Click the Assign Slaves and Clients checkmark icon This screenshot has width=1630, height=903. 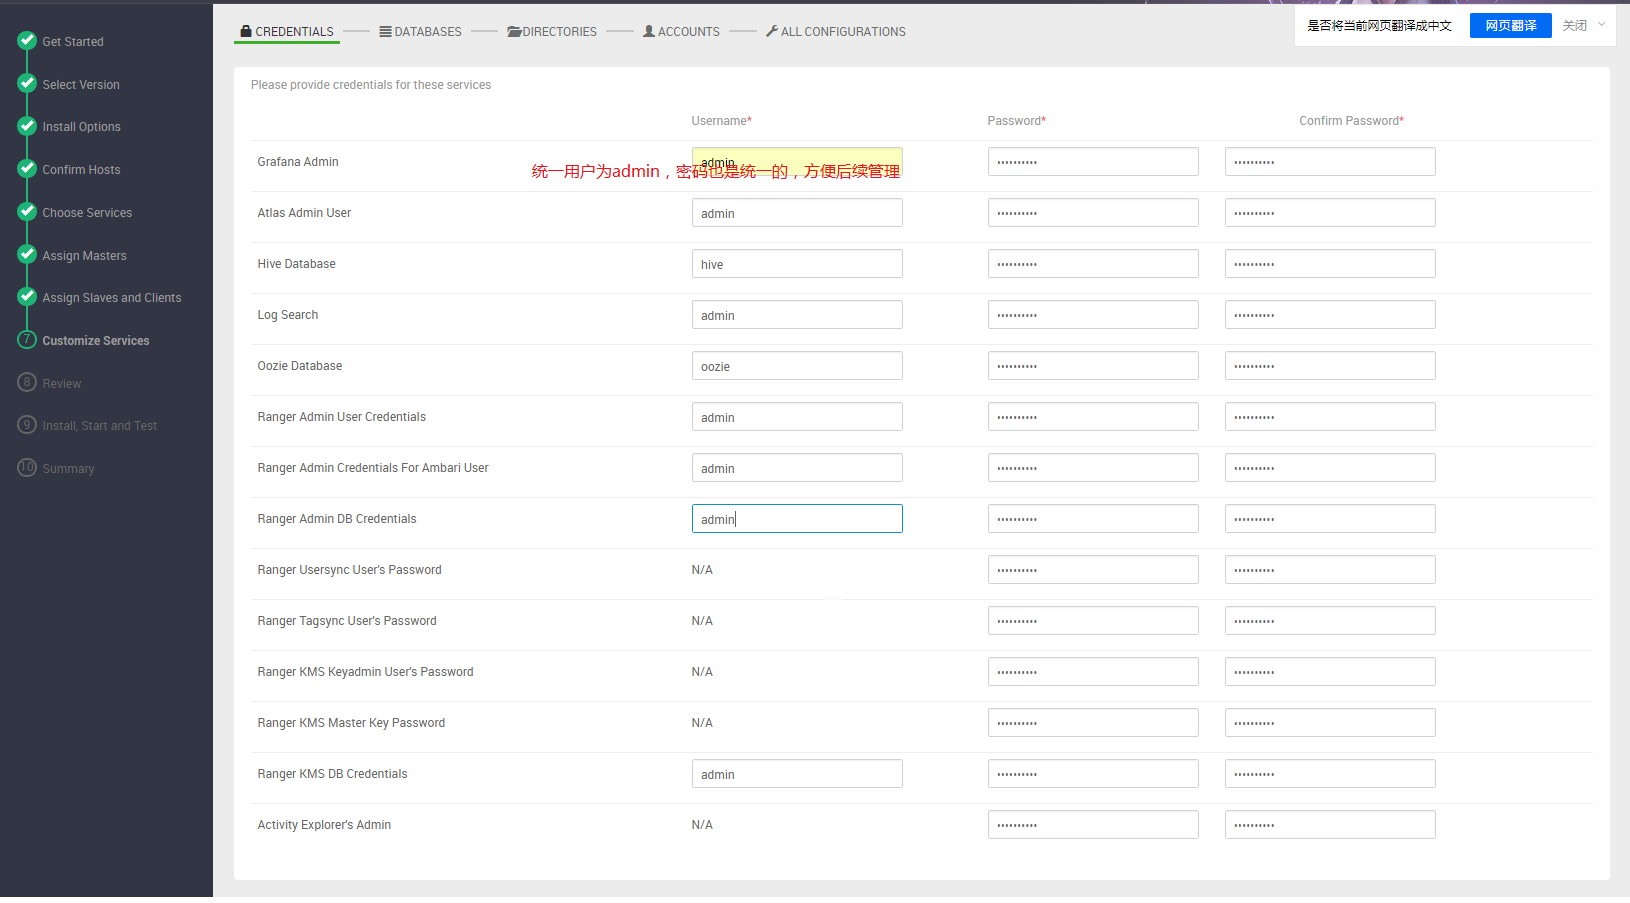click(27, 297)
